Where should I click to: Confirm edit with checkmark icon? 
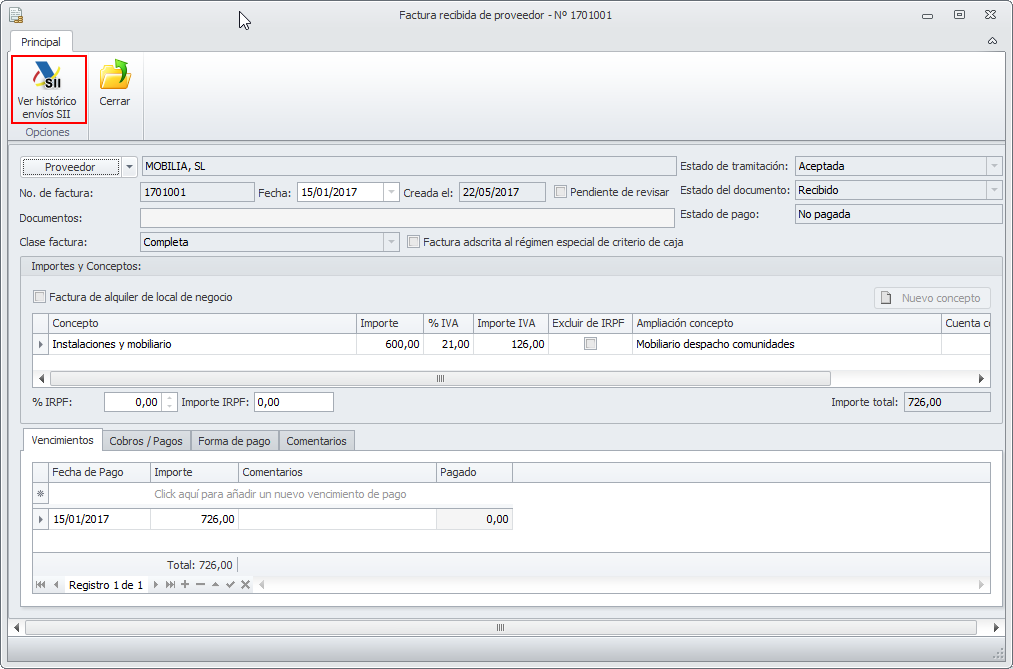click(x=230, y=585)
